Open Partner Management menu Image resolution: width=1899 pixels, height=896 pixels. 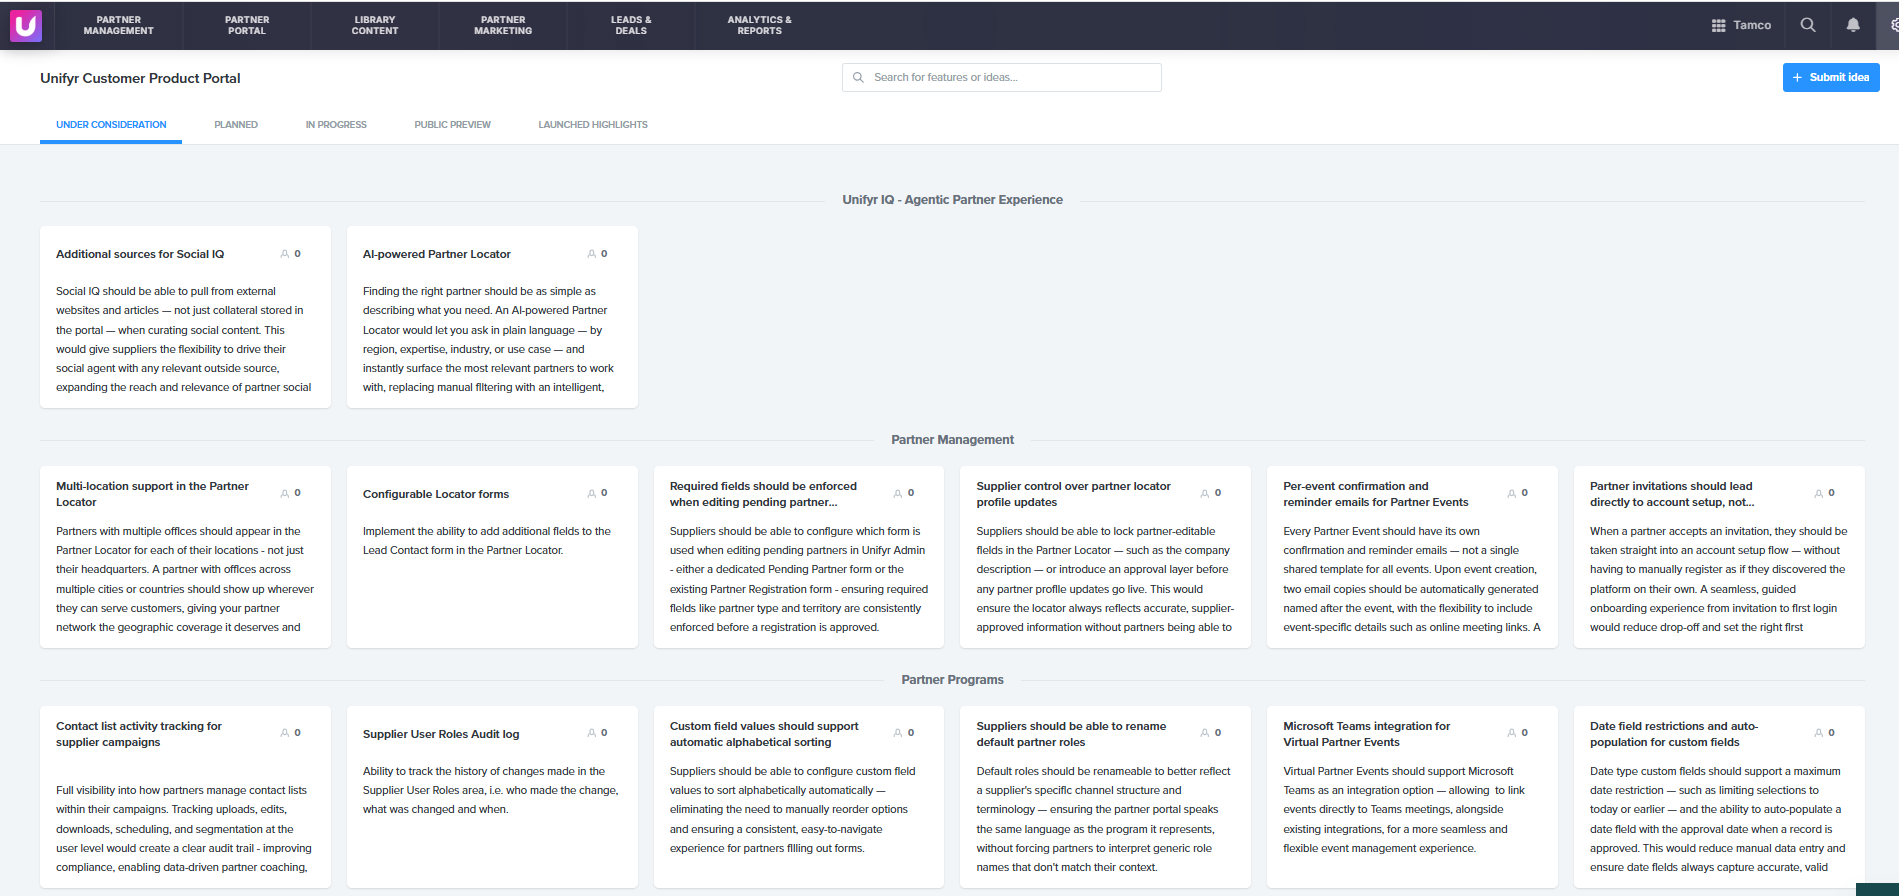point(119,25)
